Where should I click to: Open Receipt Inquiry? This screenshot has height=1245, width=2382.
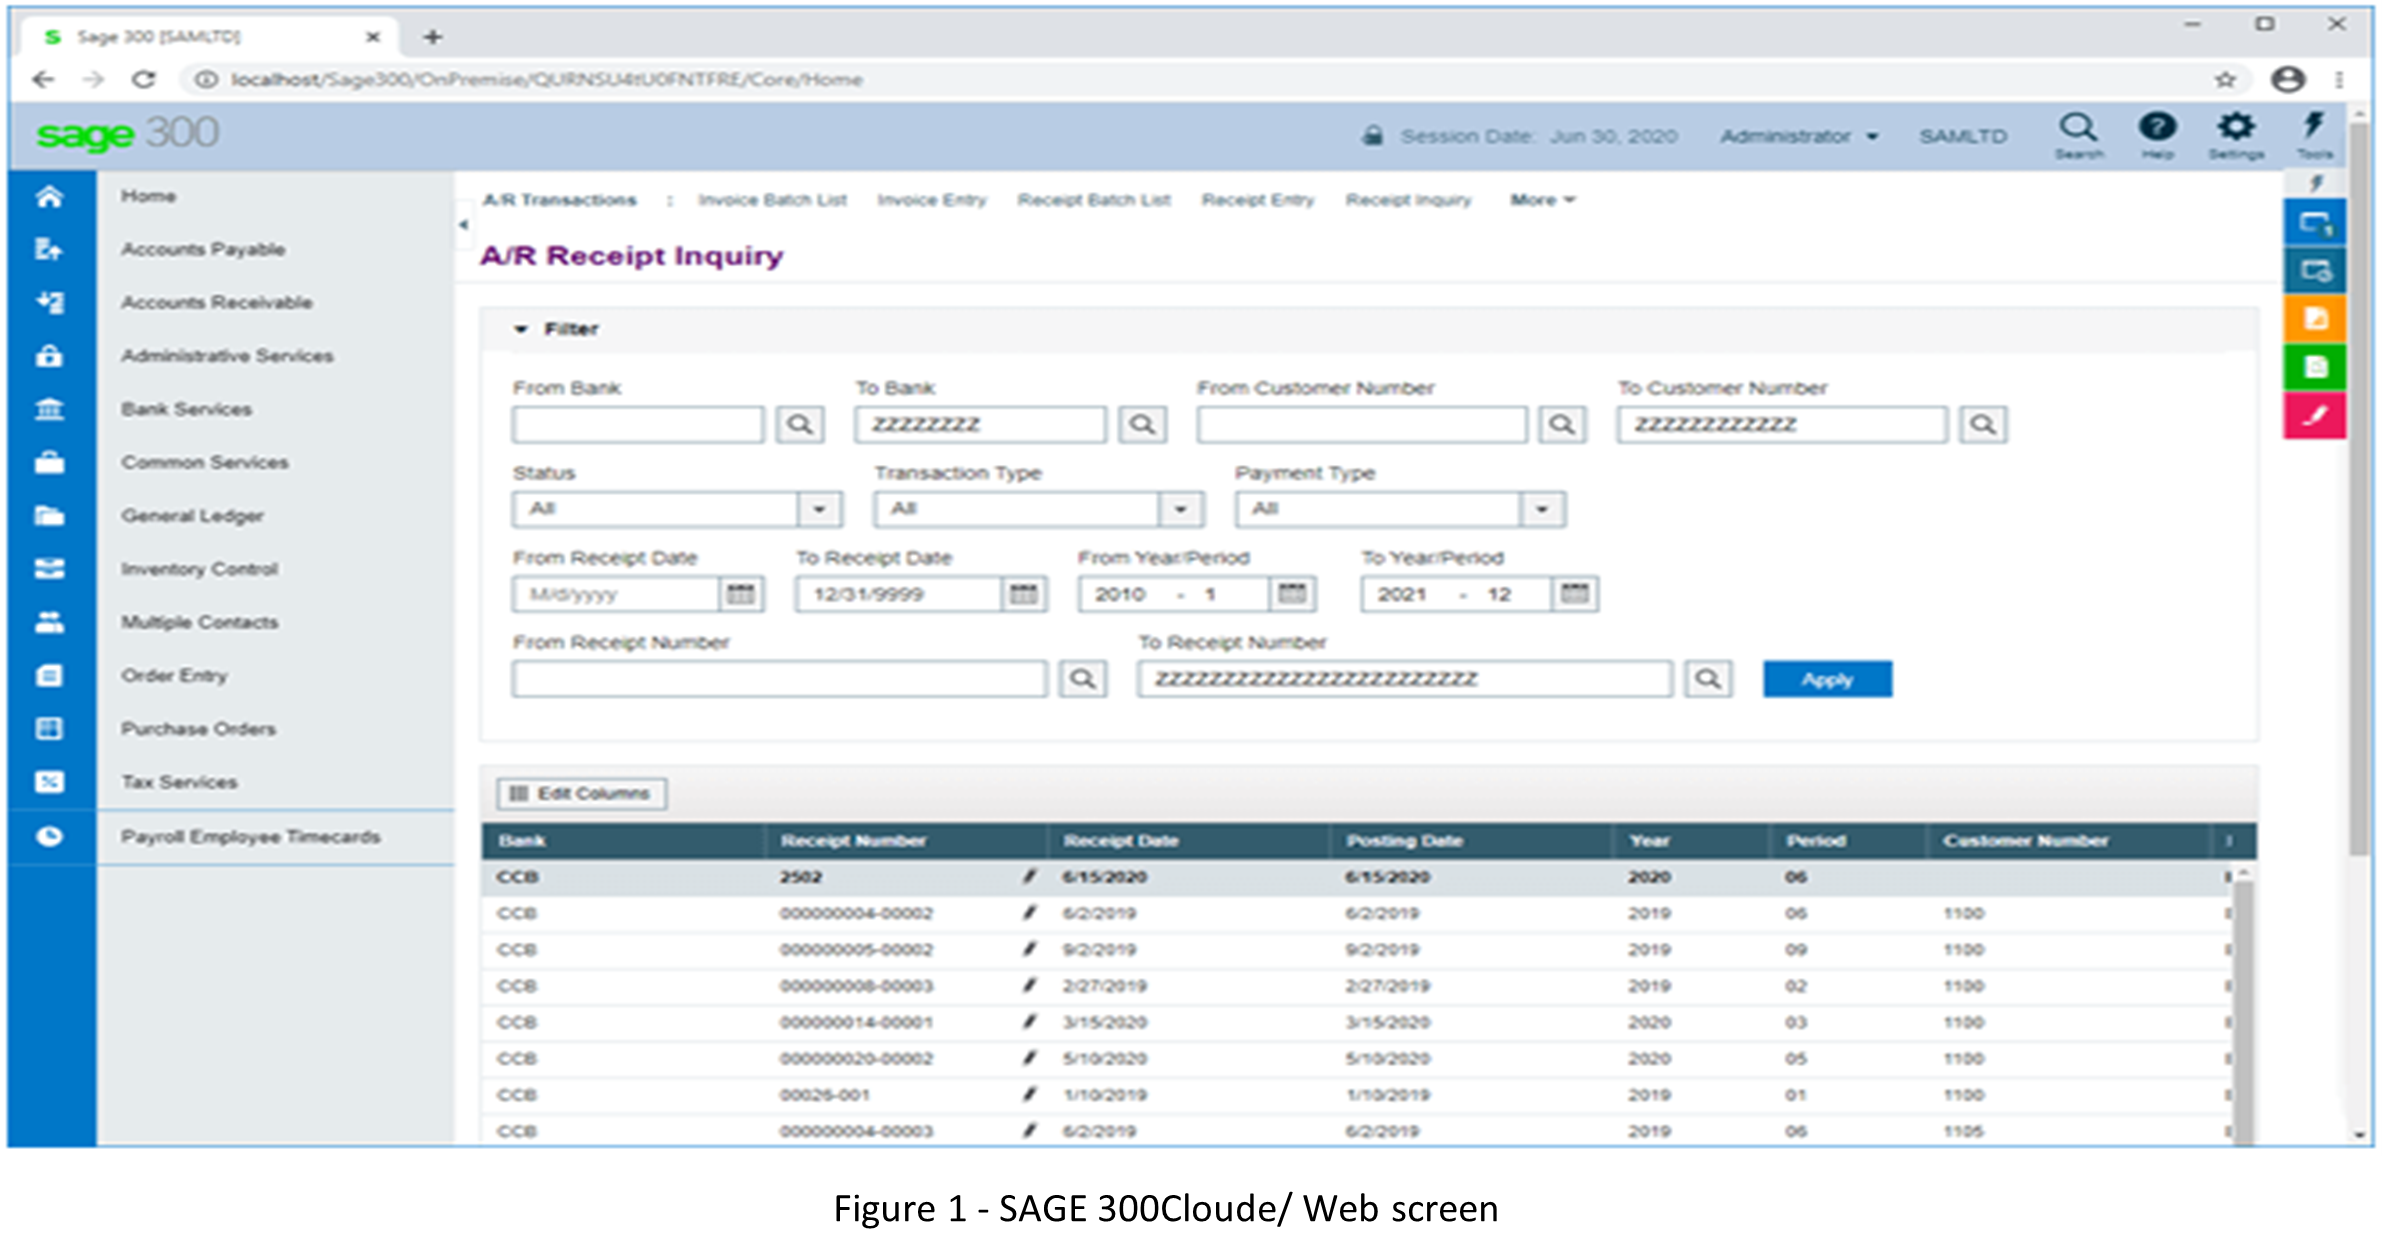[1408, 200]
